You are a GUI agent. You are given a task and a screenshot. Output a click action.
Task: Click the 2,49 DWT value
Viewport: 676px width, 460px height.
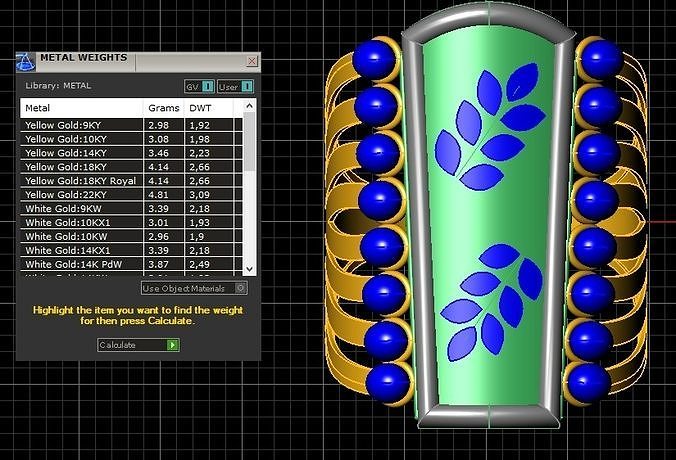[x=200, y=264]
